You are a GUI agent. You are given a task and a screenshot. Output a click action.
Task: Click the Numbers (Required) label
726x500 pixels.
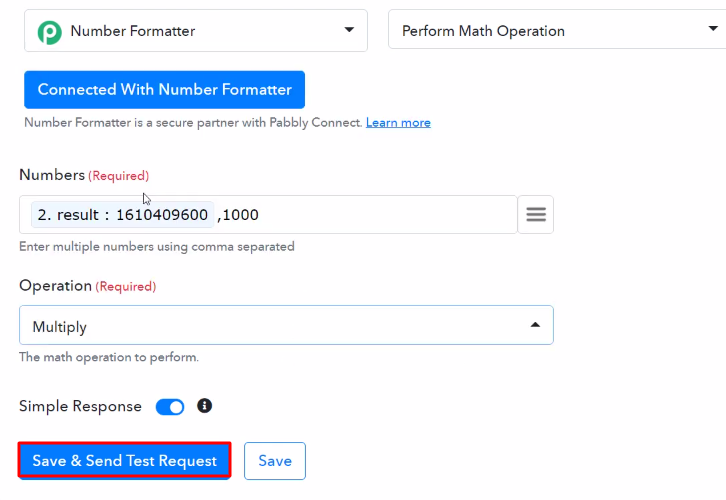[84, 175]
